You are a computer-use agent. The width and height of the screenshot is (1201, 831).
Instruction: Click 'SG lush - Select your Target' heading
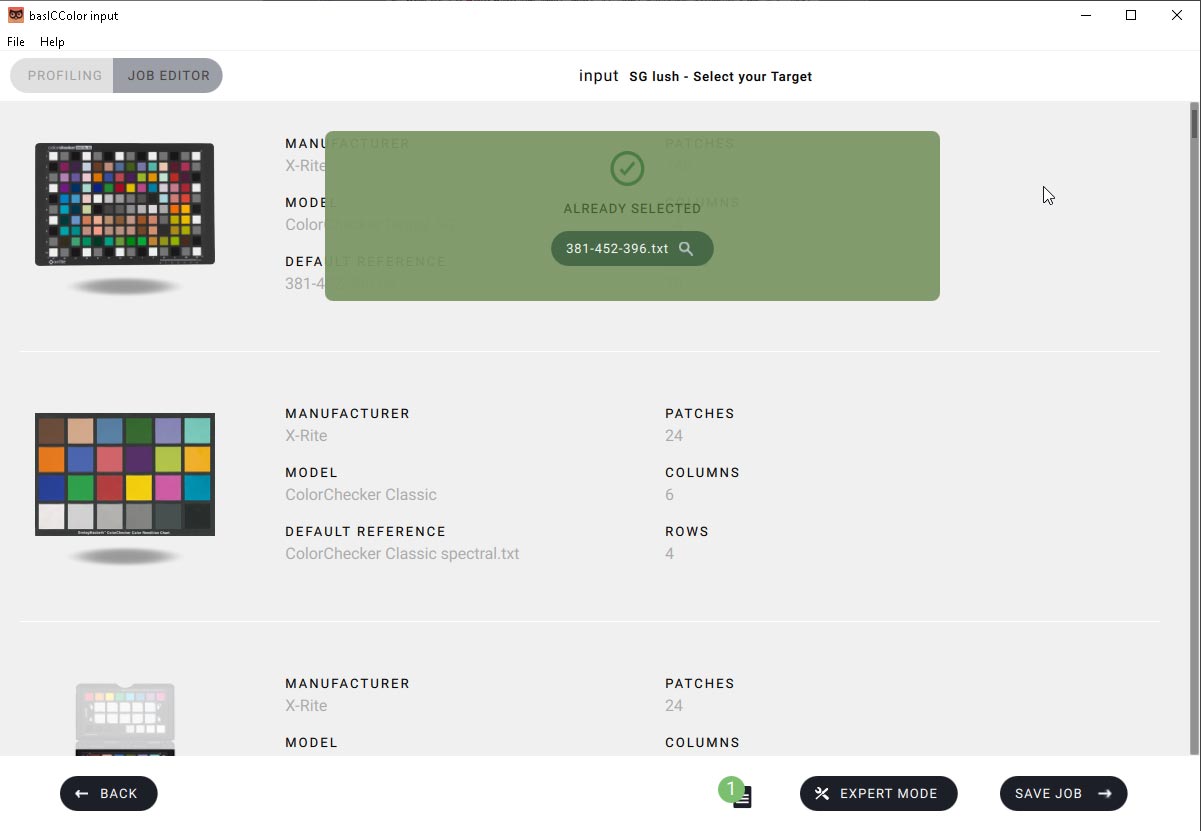coord(721,77)
